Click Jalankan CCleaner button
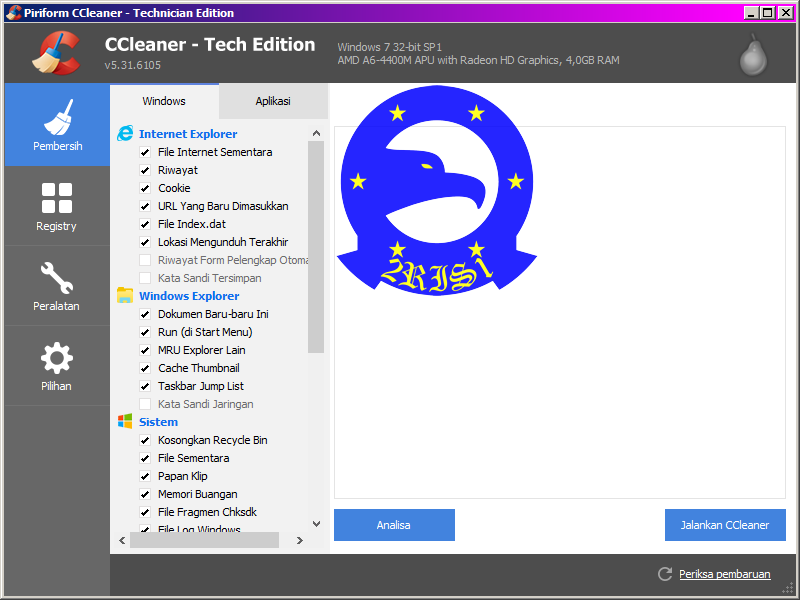The height and width of the screenshot is (600, 800). tap(725, 524)
